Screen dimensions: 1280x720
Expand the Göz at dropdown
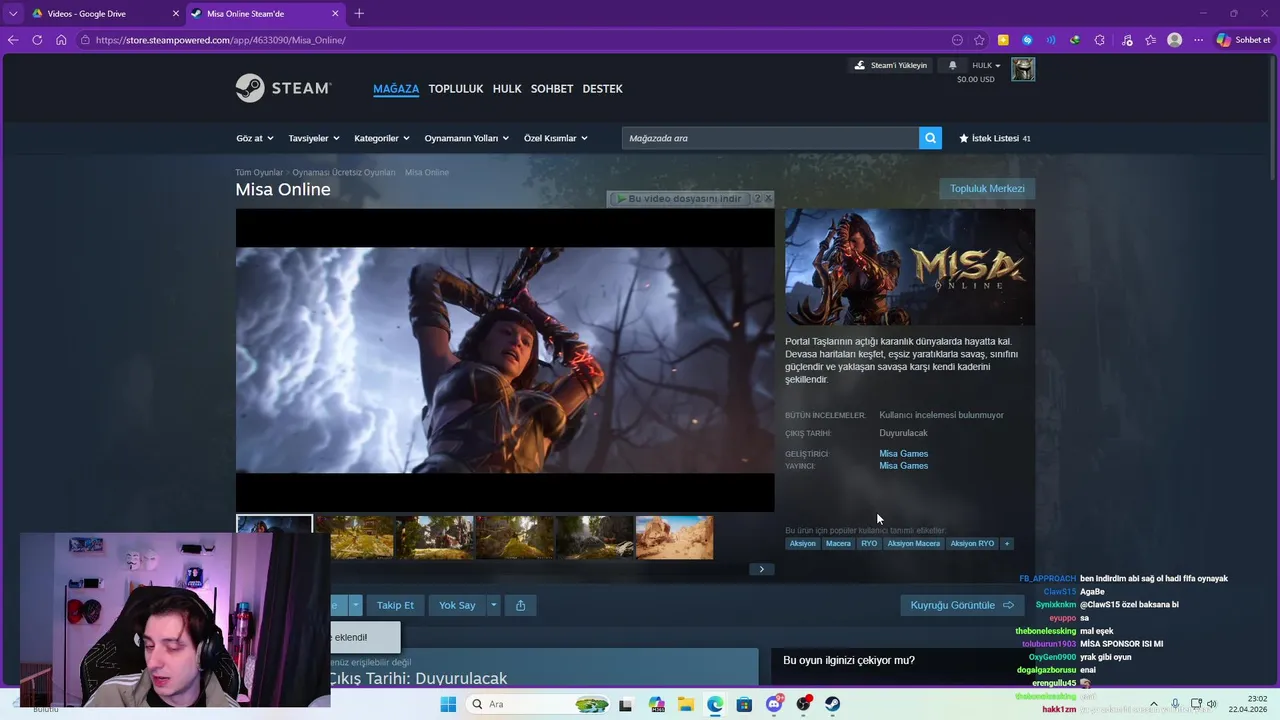pos(254,138)
